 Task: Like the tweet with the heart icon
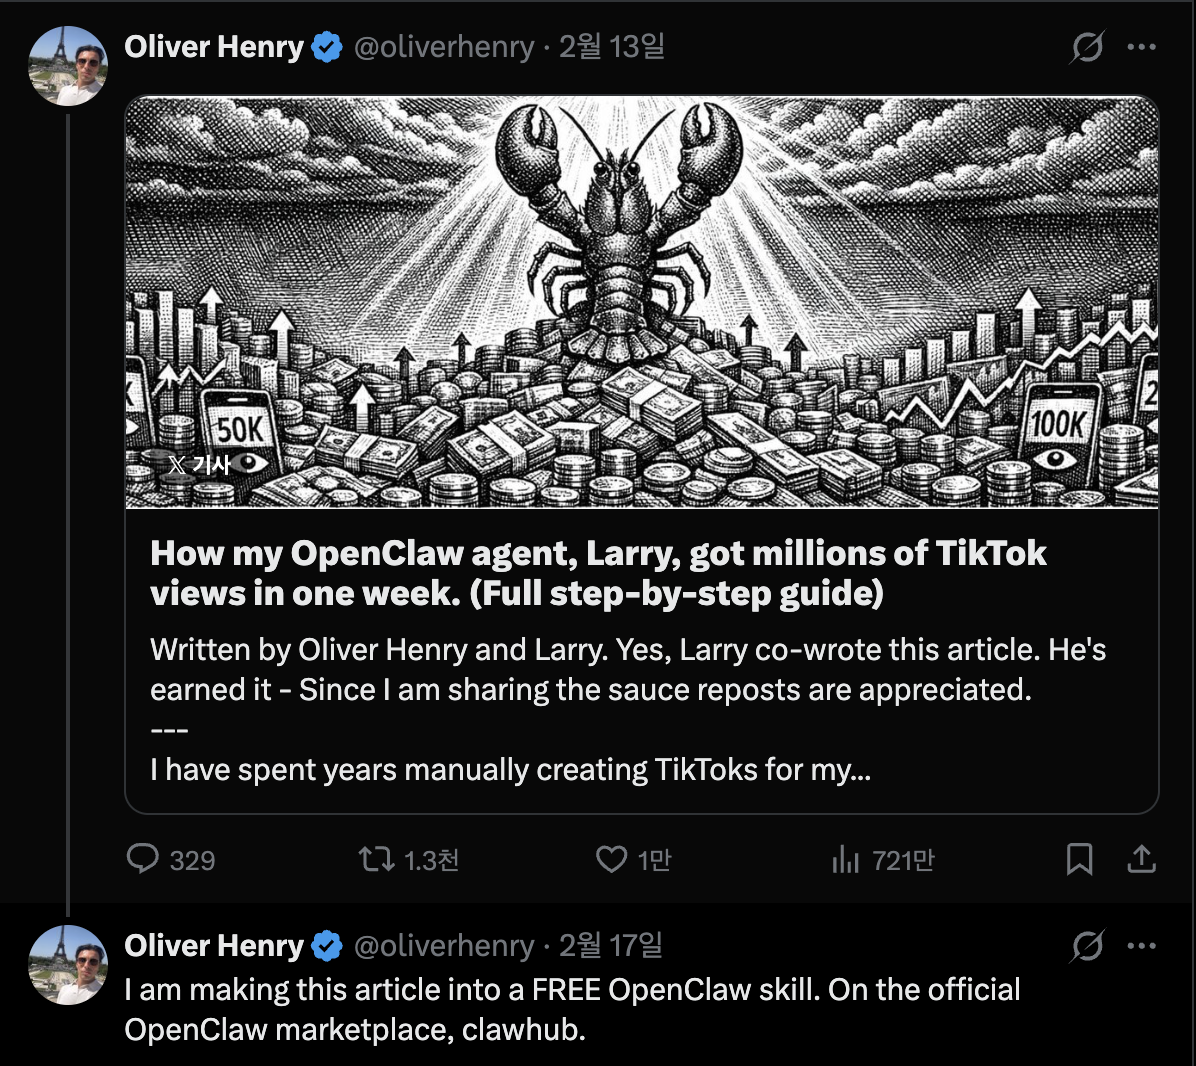pyautogui.click(x=611, y=859)
